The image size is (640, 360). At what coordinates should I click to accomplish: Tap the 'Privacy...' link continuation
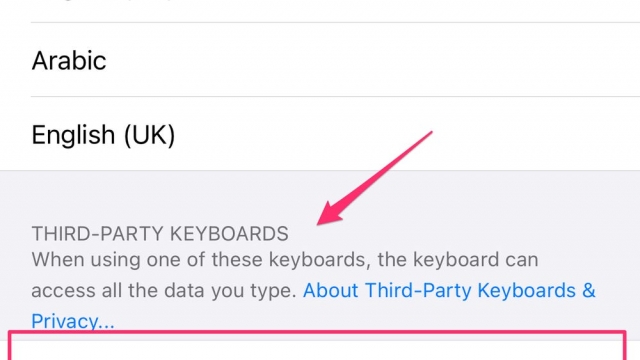[x=73, y=321]
